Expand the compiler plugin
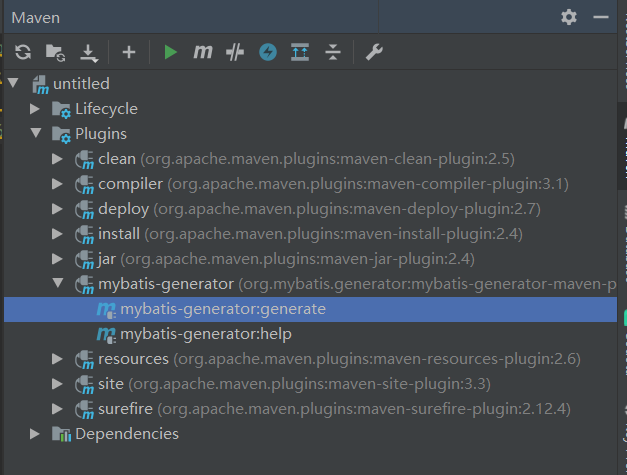Image resolution: width=627 pixels, height=475 pixels. coord(57,184)
